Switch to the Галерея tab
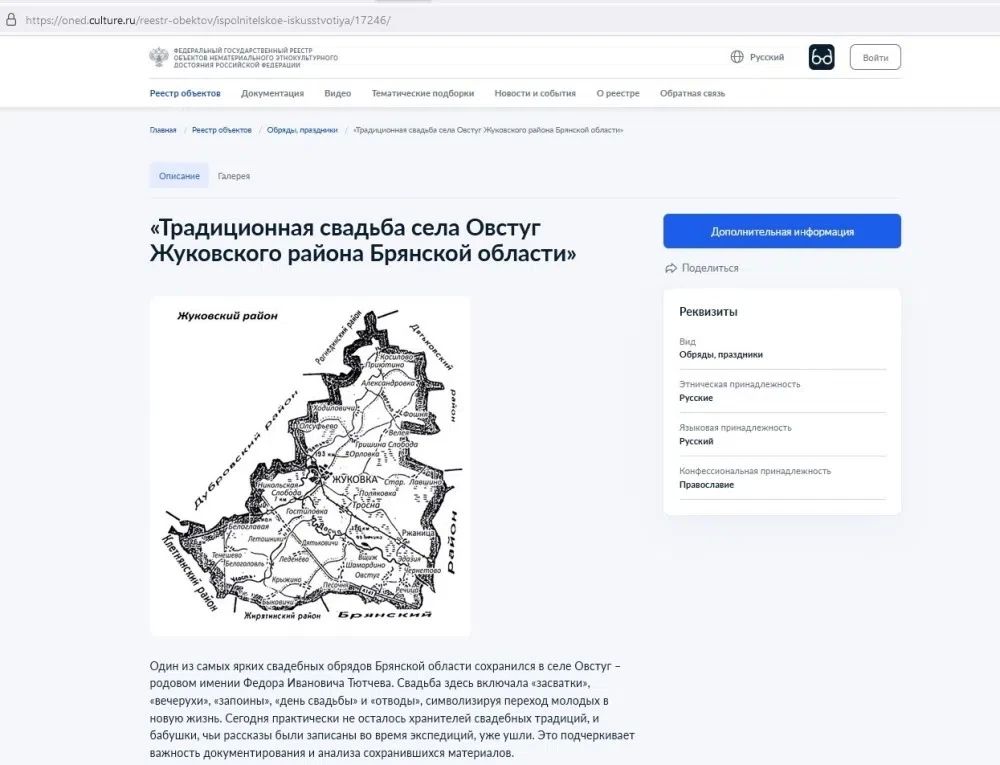The height and width of the screenshot is (765, 1000). (234, 176)
